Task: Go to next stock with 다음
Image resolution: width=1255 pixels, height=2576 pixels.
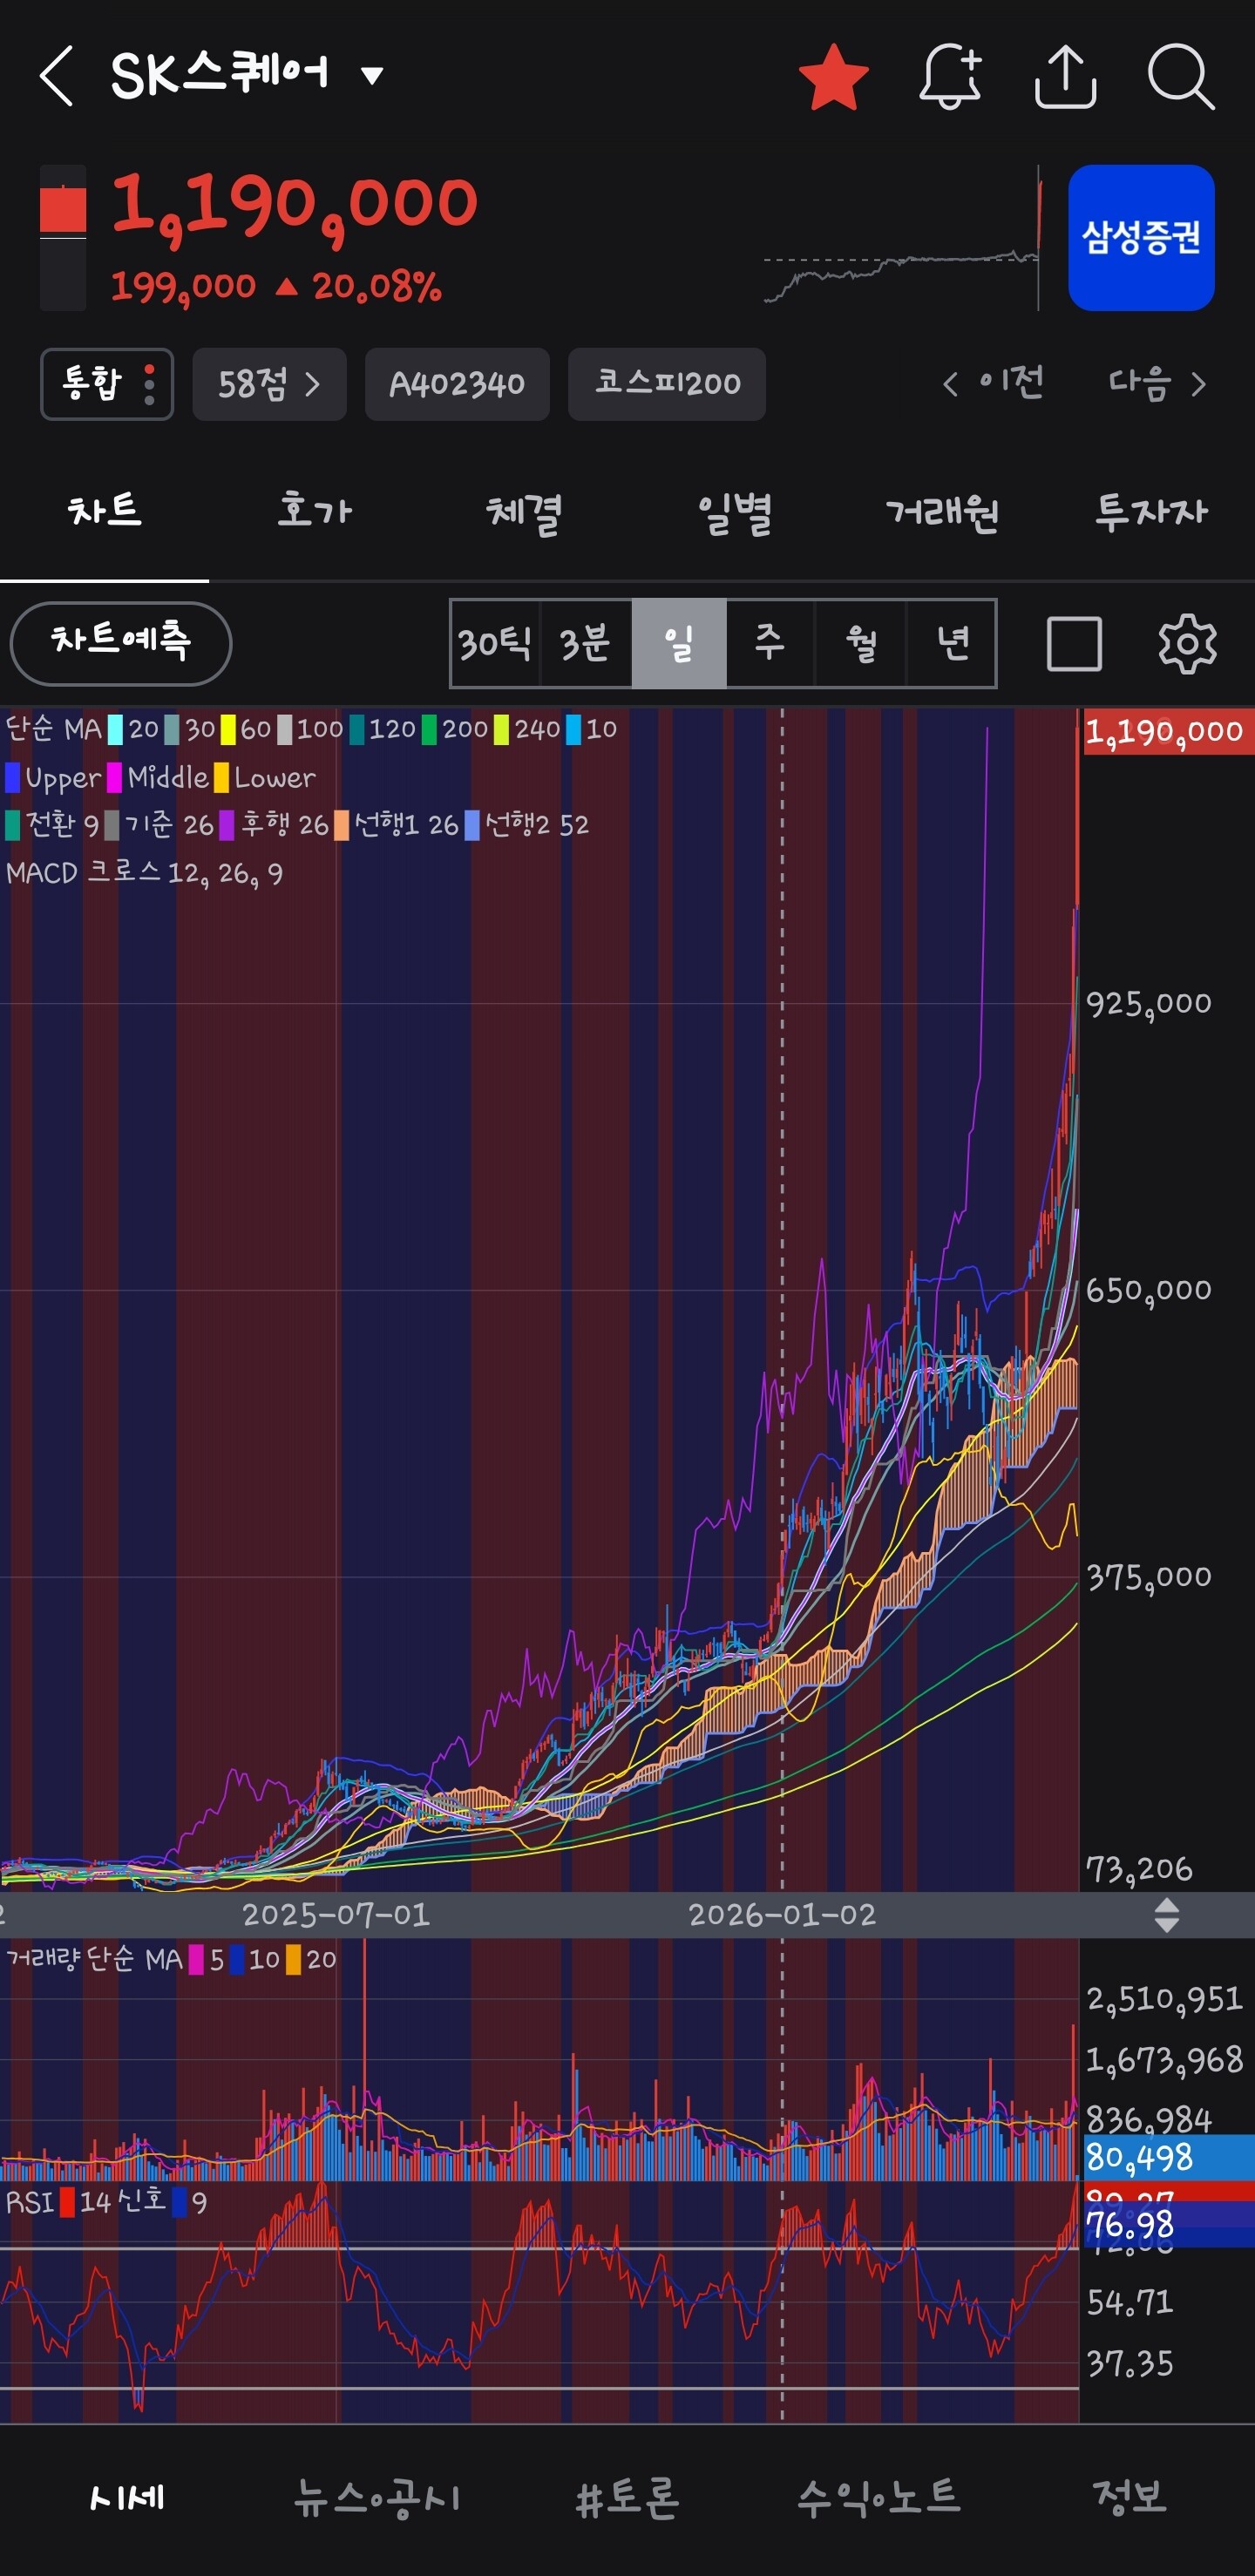Action: [x=1157, y=383]
